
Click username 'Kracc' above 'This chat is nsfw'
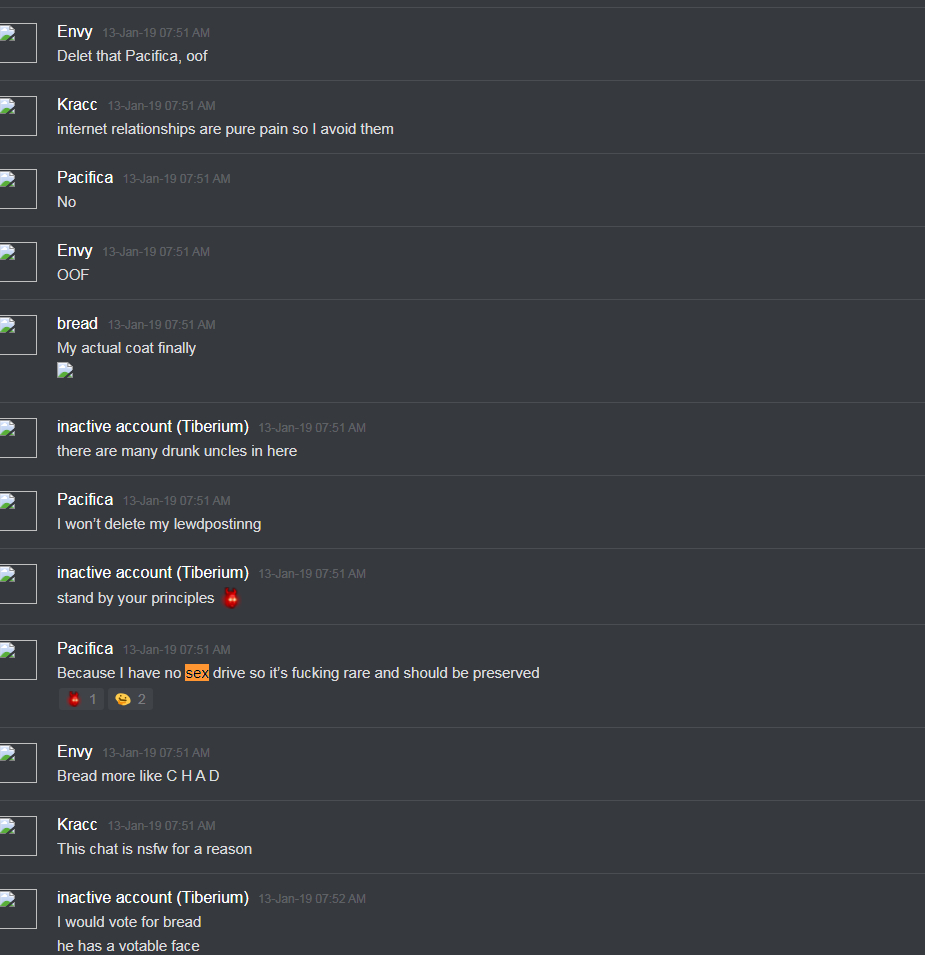(x=77, y=825)
